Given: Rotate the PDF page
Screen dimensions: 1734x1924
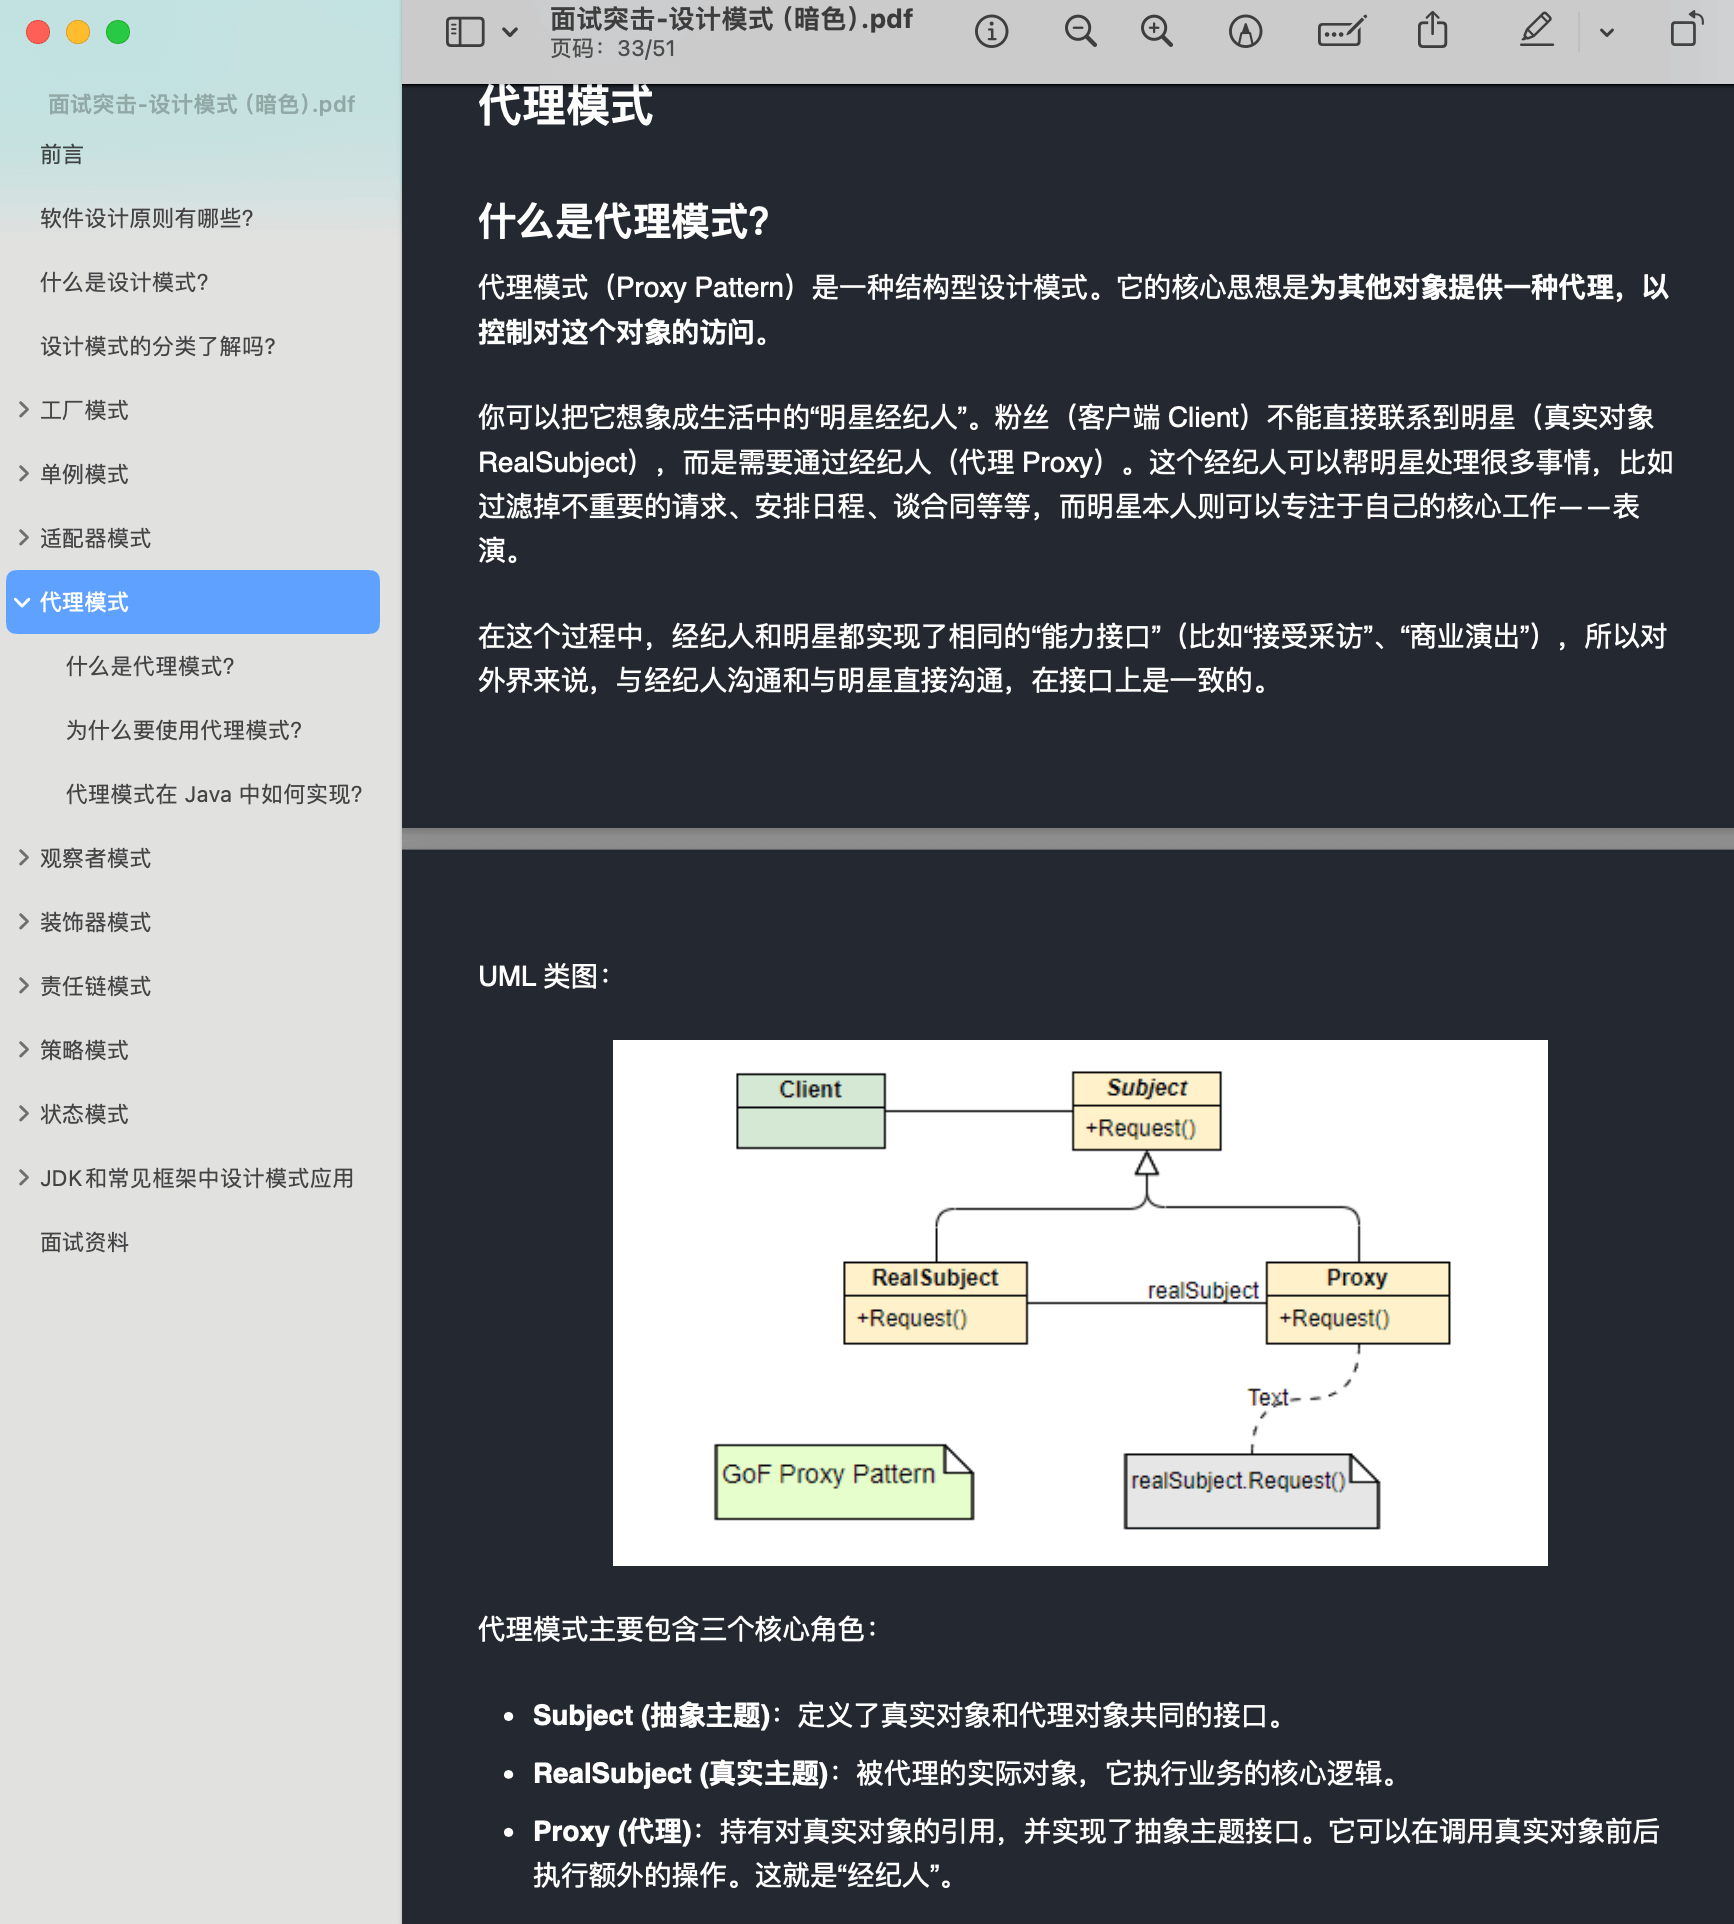Looking at the screenshot, I should (1684, 31).
